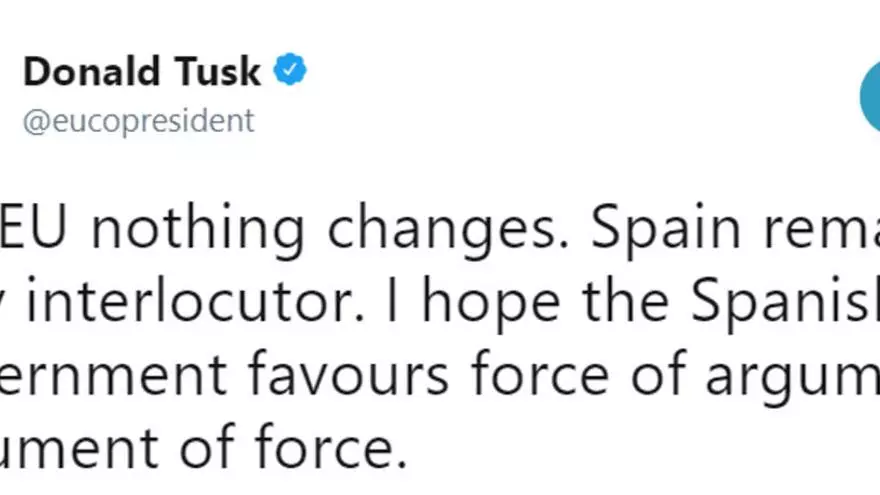Click the blue verified badge beside Donald Tusk

click(x=291, y=72)
